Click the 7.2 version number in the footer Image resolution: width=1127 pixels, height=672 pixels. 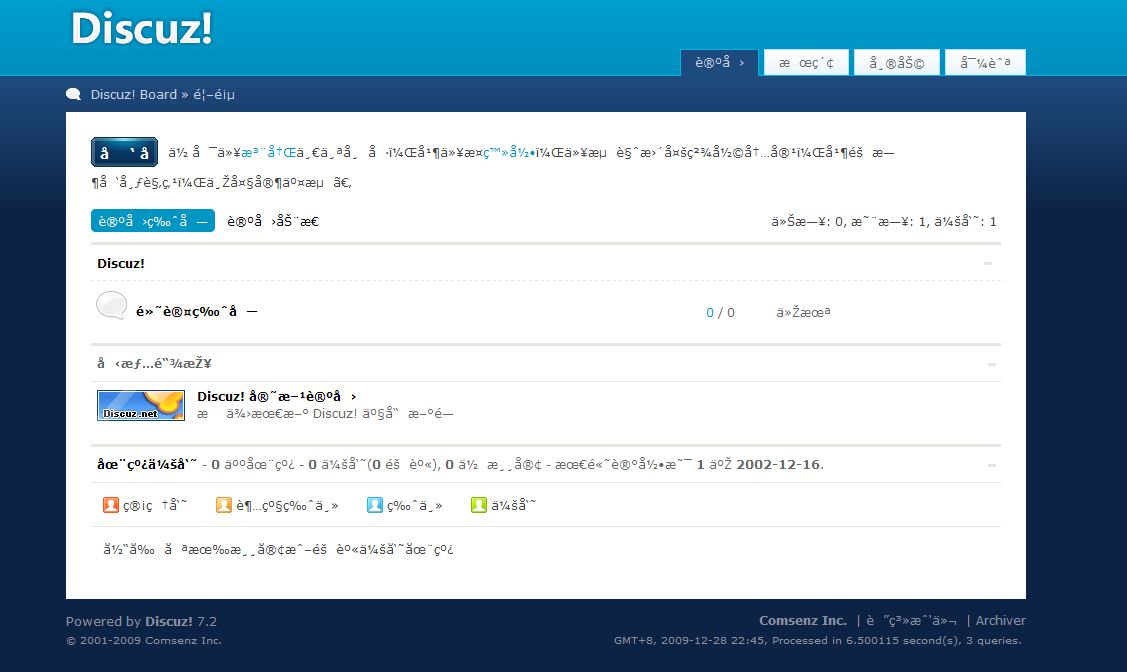coord(207,622)
